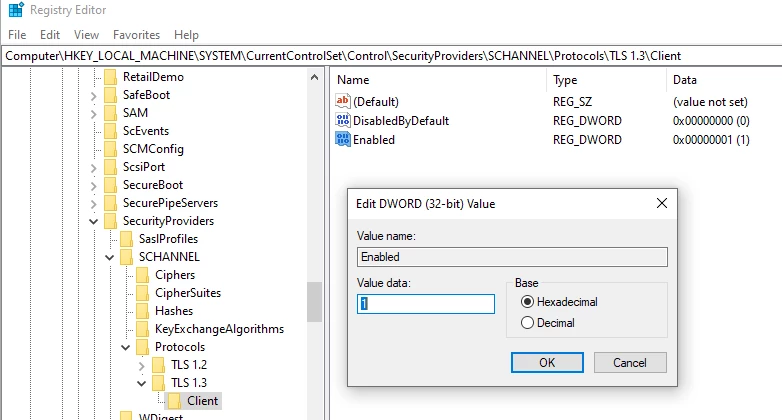Screen dimensions: 782x420
Task: Close the Edit DWORD dialog with X
Action: point(662,203)
